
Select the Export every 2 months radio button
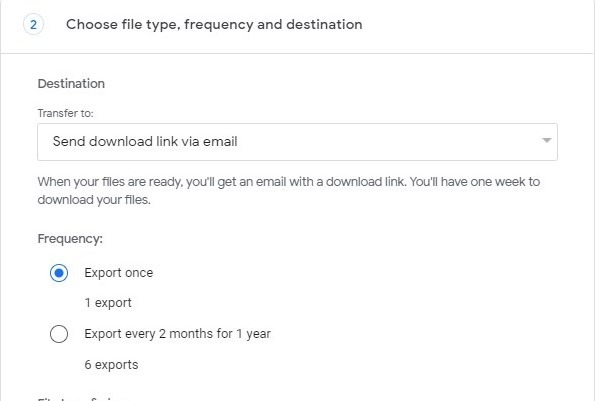coord(59,334)
